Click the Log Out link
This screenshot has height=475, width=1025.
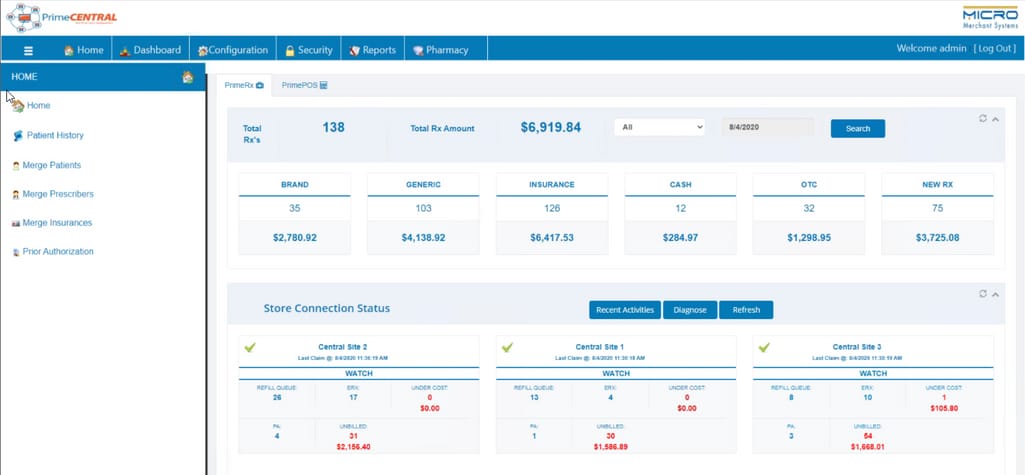pos(995,48)
